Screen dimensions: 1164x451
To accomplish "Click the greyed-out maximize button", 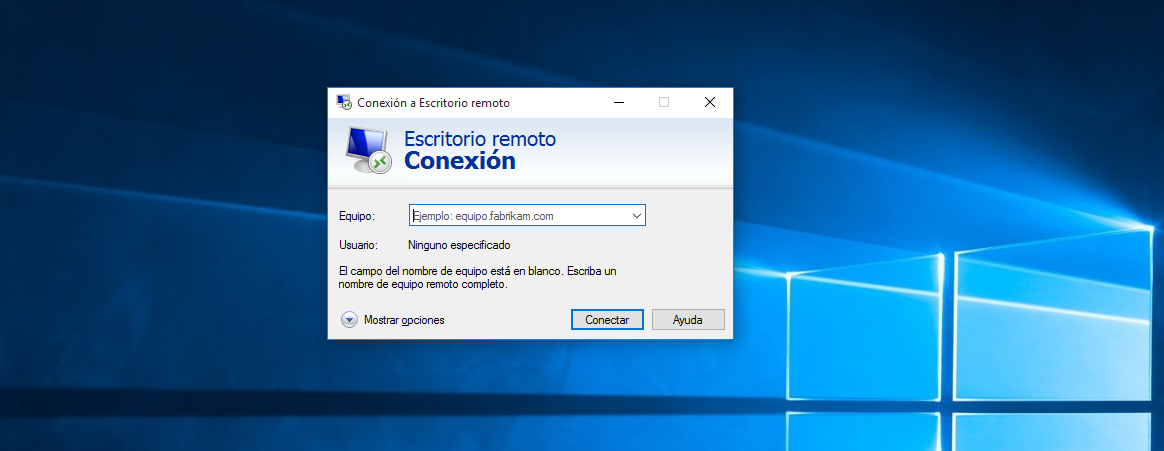I will coord(664,102).
